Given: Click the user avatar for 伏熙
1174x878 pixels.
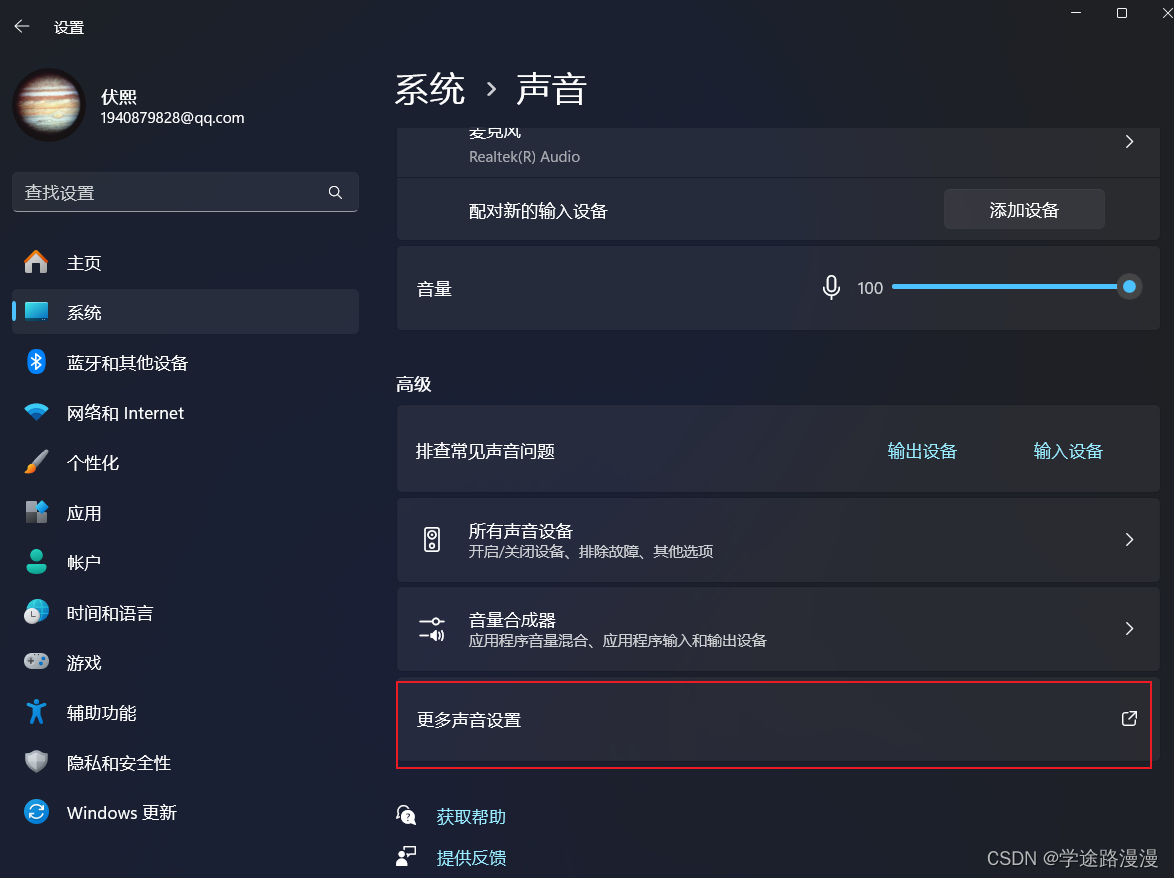Looking at the screenshot, I should click(49, 105).
